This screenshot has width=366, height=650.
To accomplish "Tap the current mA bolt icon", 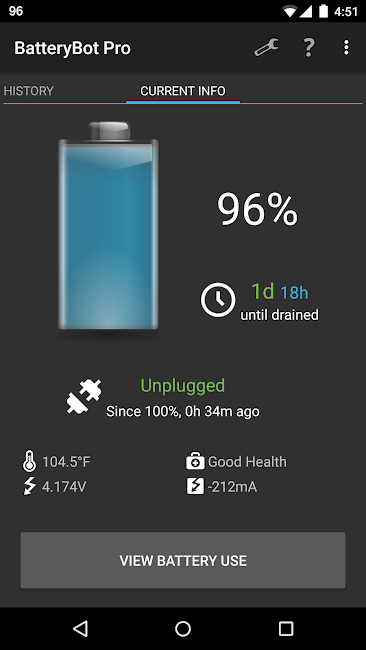I will click(x=195, y=486).
